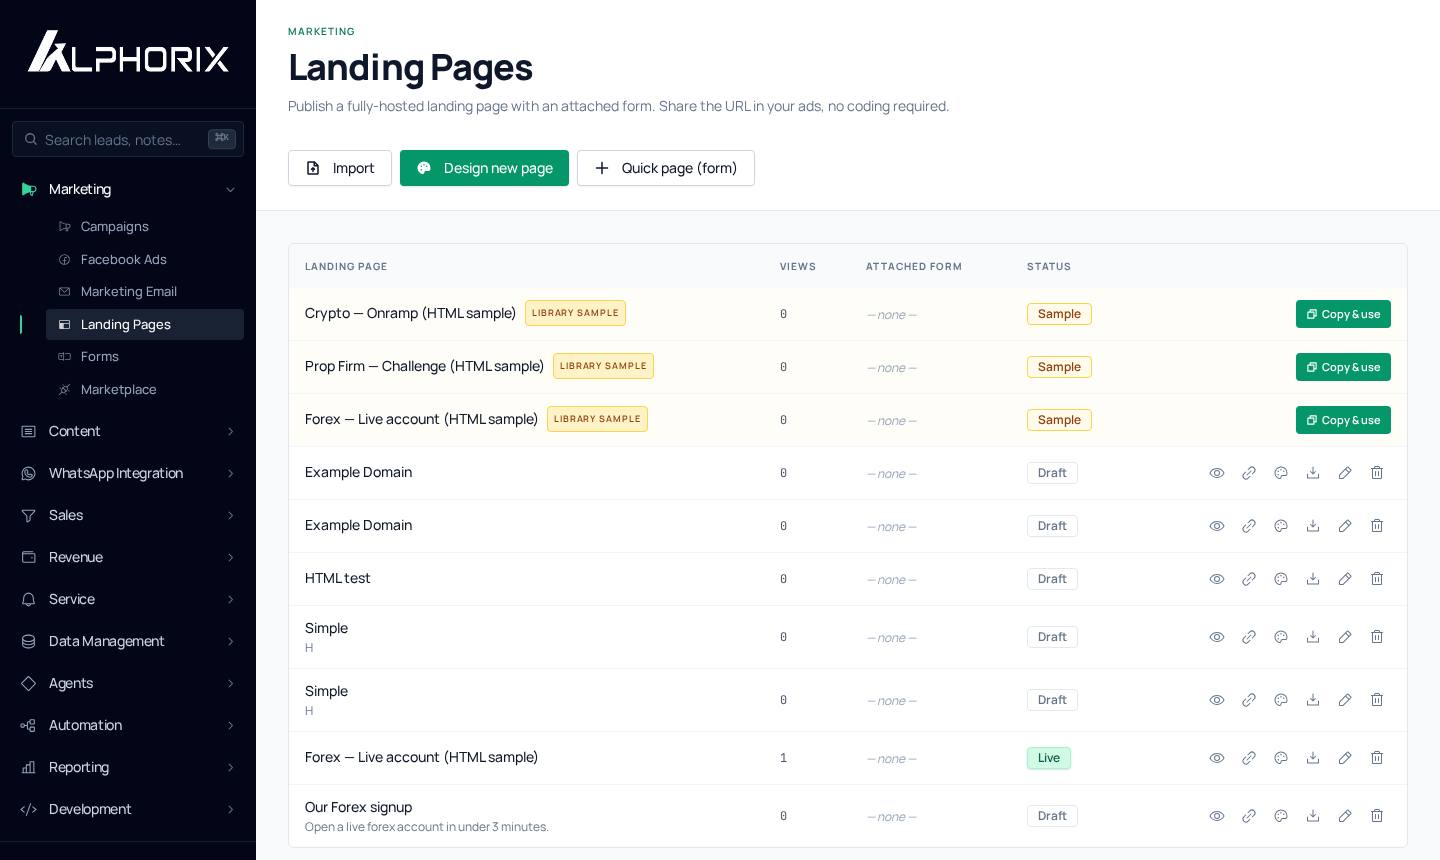Open Marketplace in the sidebar
Image resolution: width=1440 pixels, height=860 pixels.
(145, 390)
